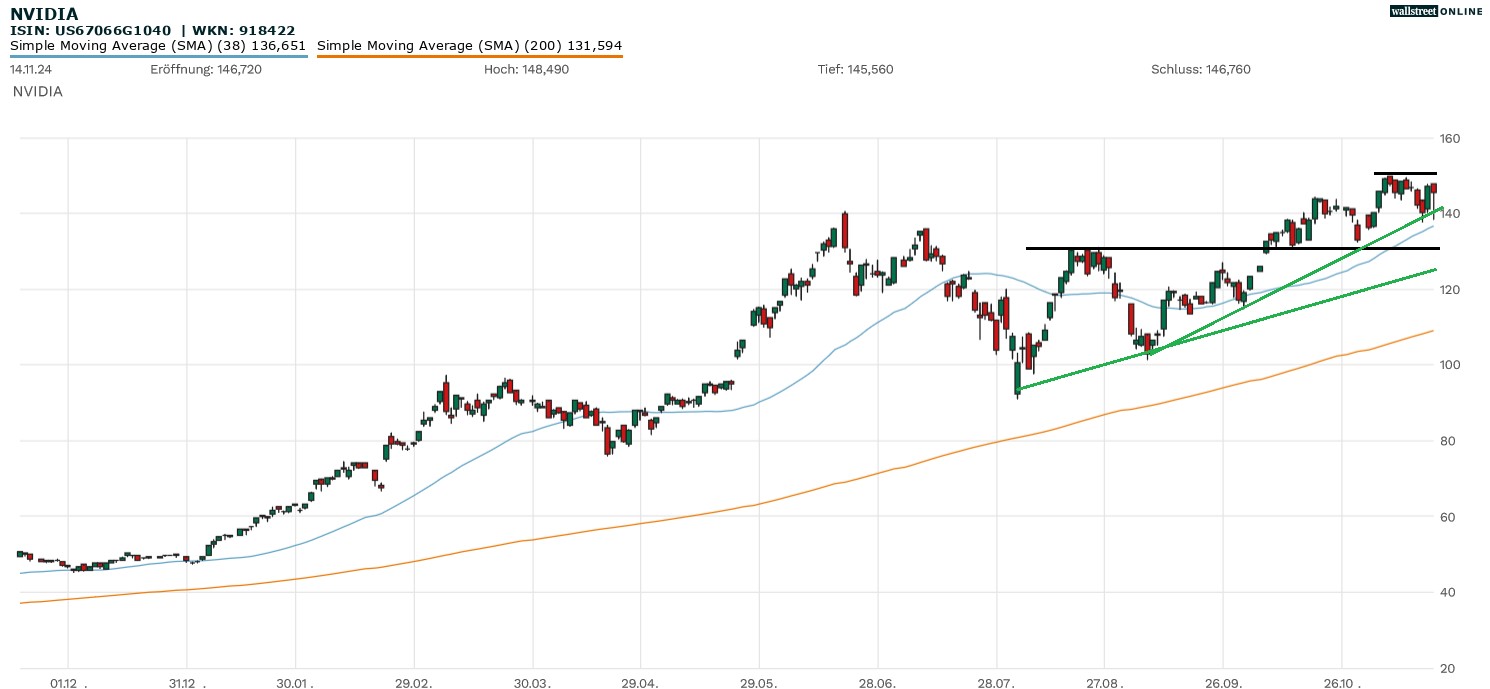Select the ISIN US67066G1040 text

[x=91, y=31]
